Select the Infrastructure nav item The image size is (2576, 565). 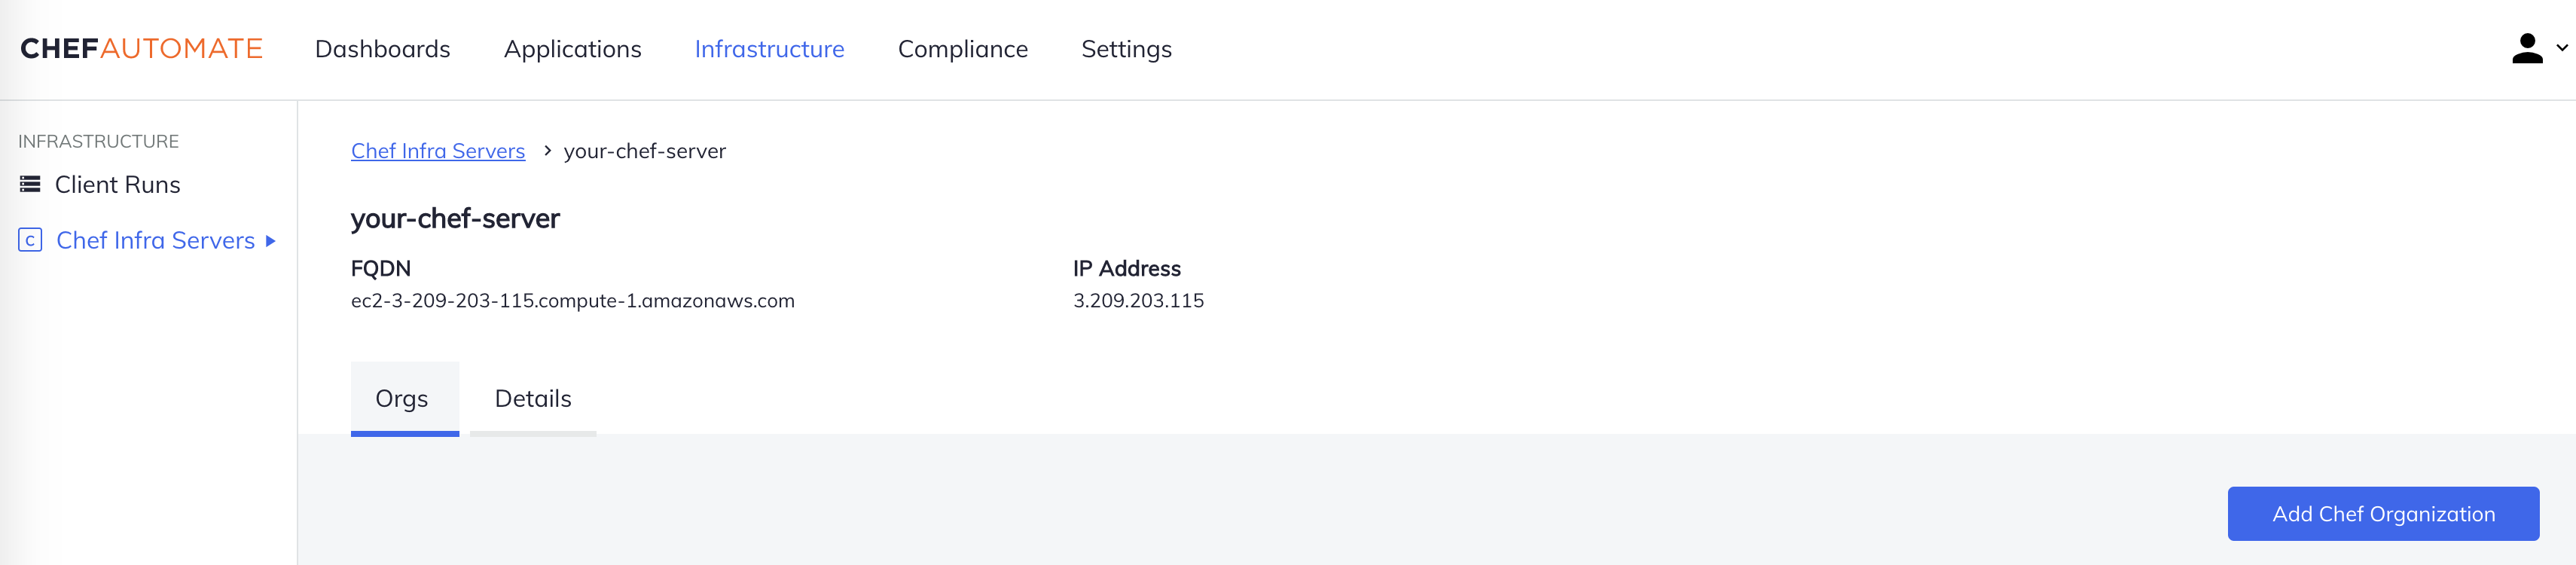click(769, 49)
